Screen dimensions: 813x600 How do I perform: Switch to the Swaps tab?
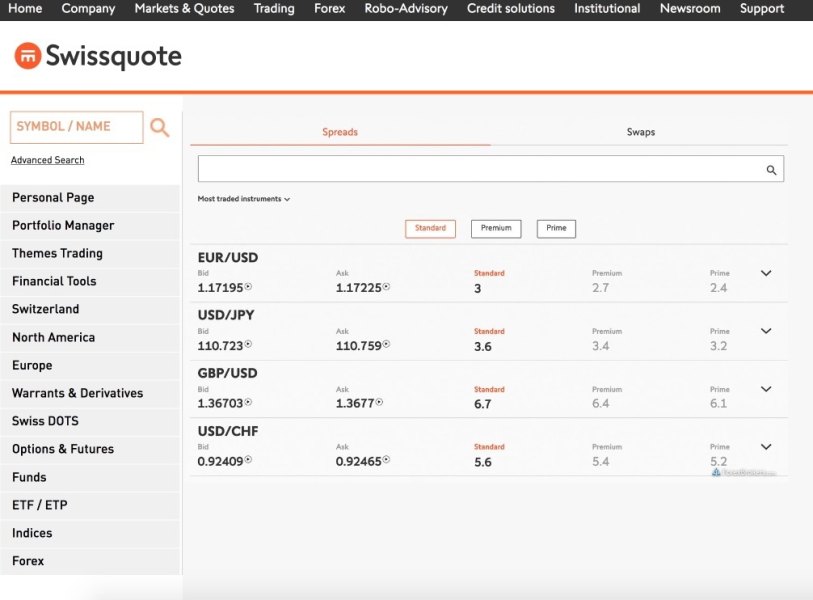click(640, 132)
